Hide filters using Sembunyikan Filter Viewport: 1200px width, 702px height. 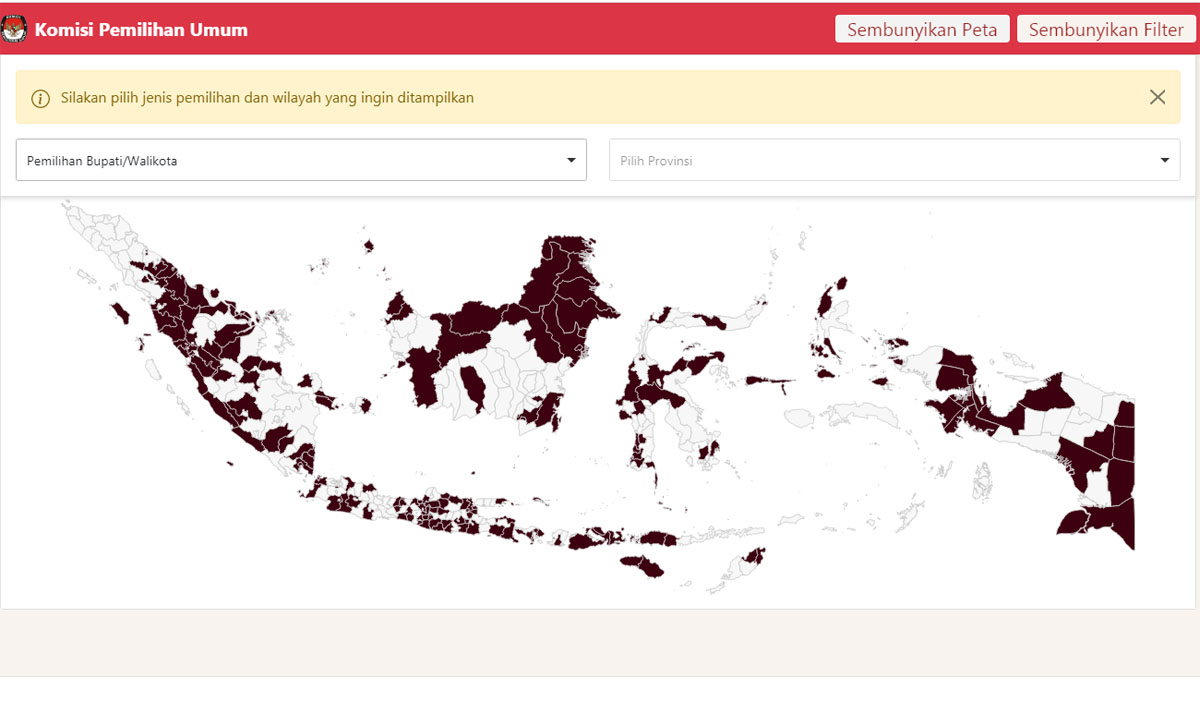[x=1106, y=29]
